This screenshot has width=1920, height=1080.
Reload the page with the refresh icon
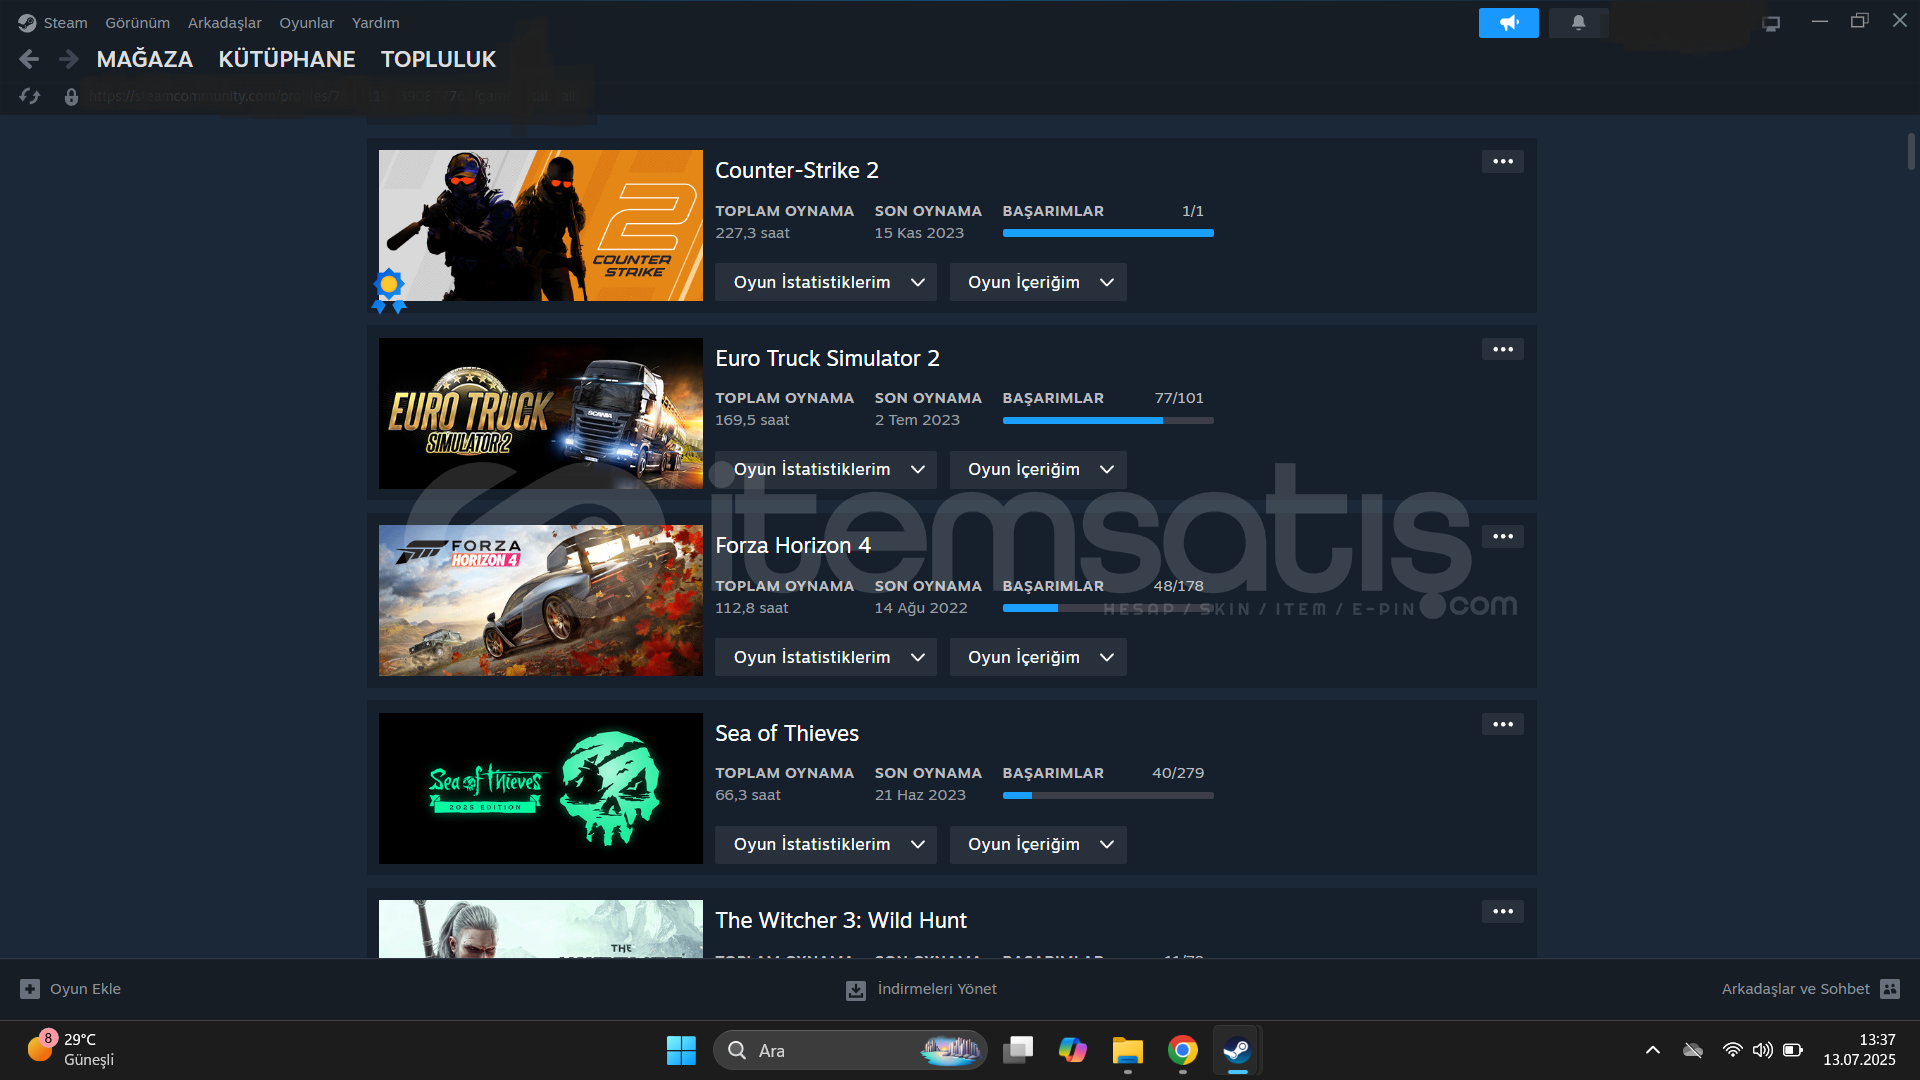[x=30, y=96]
